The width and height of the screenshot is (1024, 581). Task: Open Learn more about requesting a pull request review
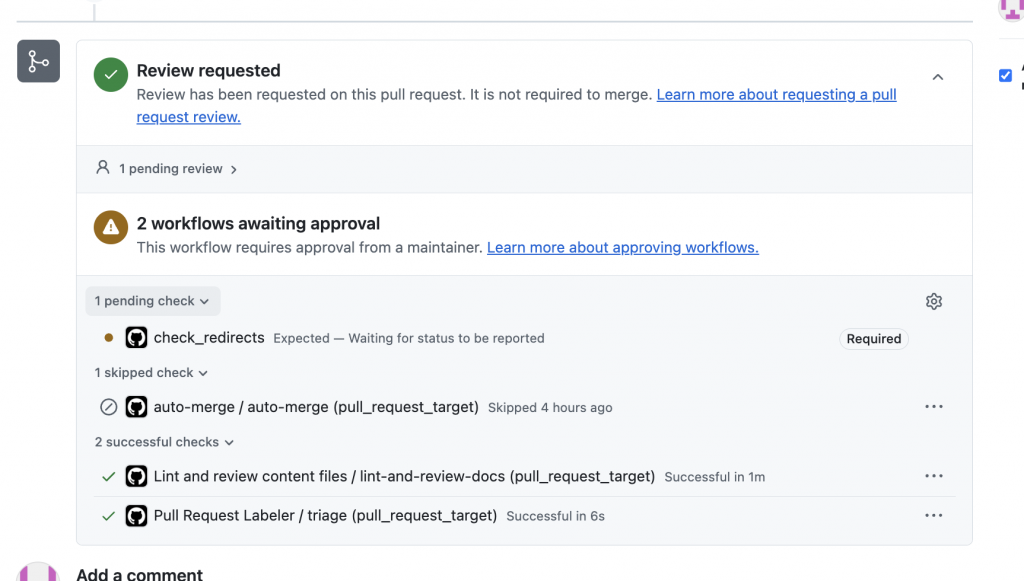coord(776,95)
